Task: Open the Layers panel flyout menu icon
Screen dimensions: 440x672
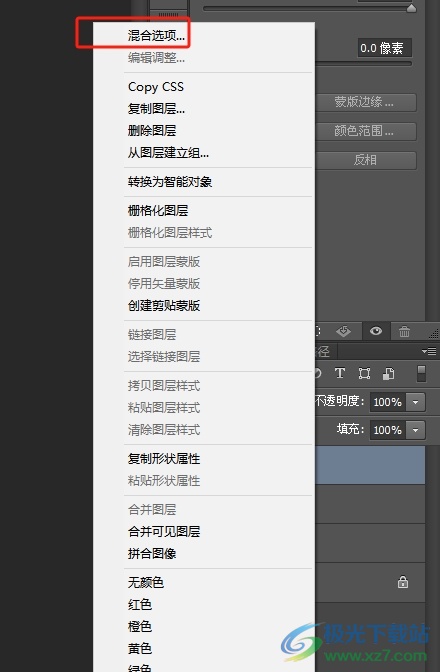Action: (x=429, y=351)
